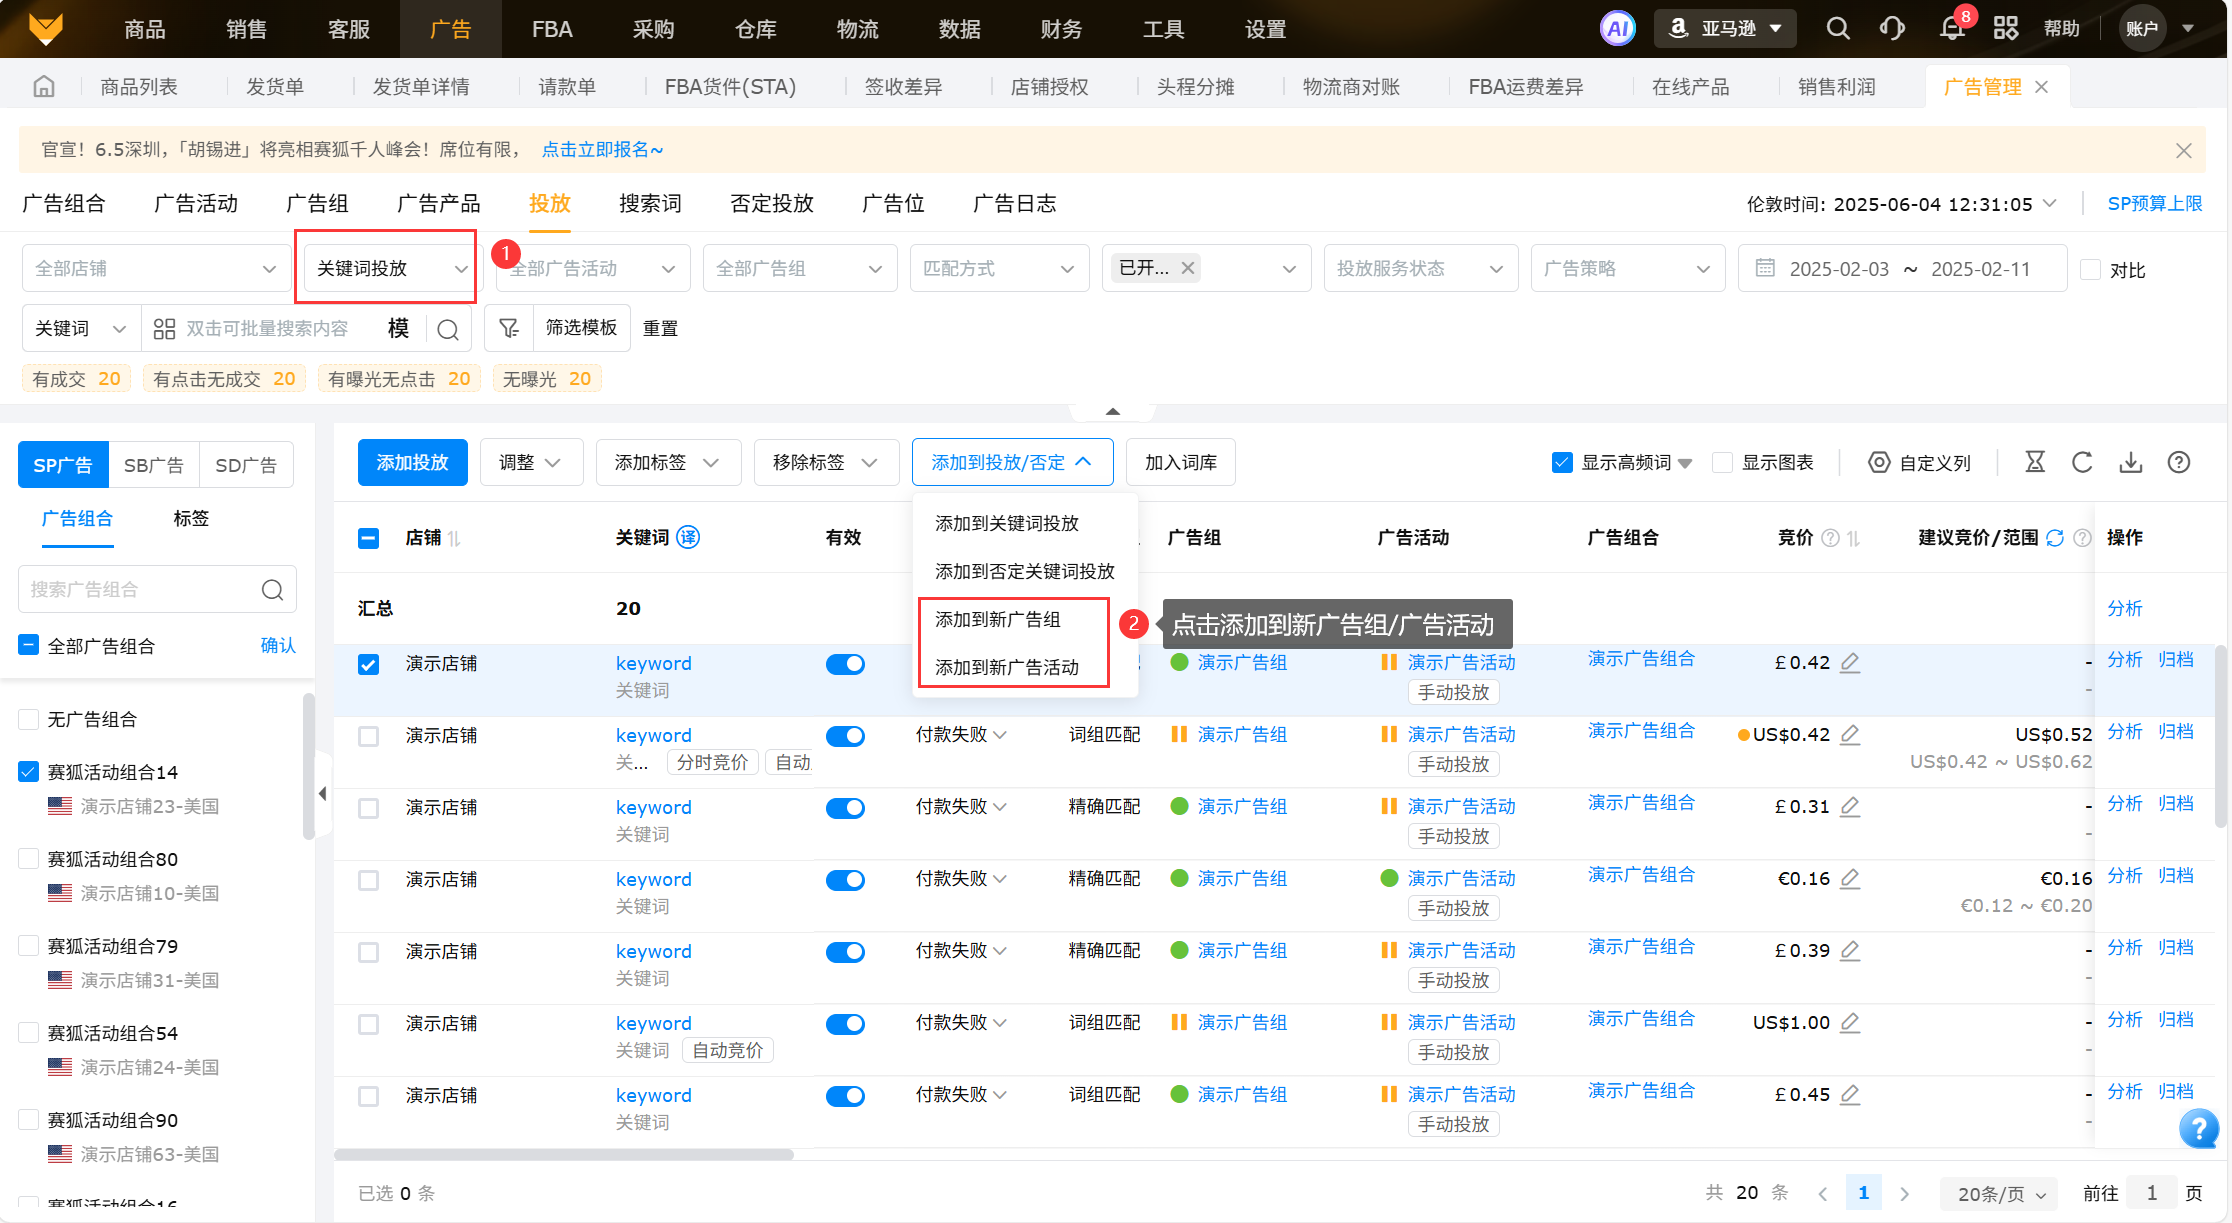Viewport: 2232px width, 1223px height.
Task: Click the AI assistant icon
Action: [x=1617, y=28]
